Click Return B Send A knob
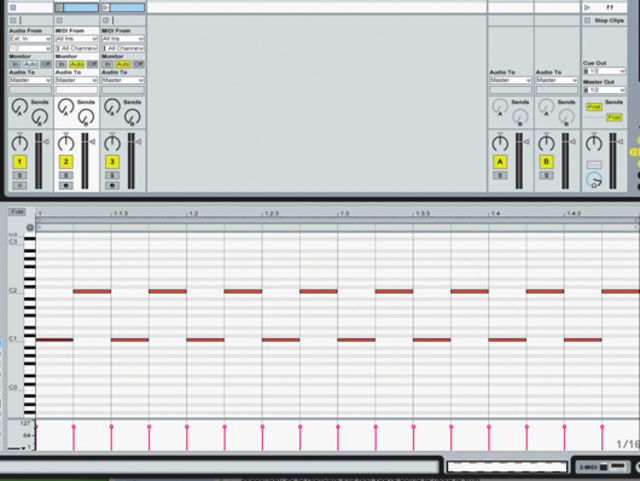The width and height of the screenshot is (640, 481). click(546, 106)
